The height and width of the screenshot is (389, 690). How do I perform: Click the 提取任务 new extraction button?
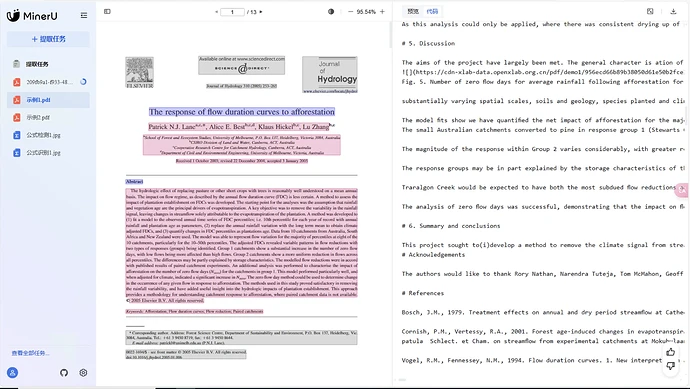48,39
